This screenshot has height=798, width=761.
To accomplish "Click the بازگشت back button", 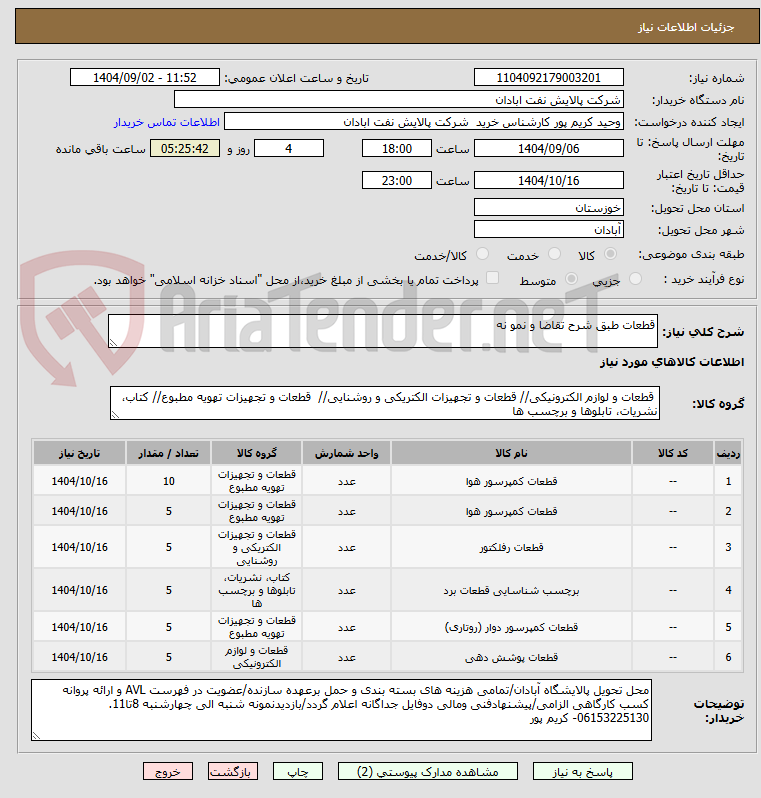I will point(233,772).
